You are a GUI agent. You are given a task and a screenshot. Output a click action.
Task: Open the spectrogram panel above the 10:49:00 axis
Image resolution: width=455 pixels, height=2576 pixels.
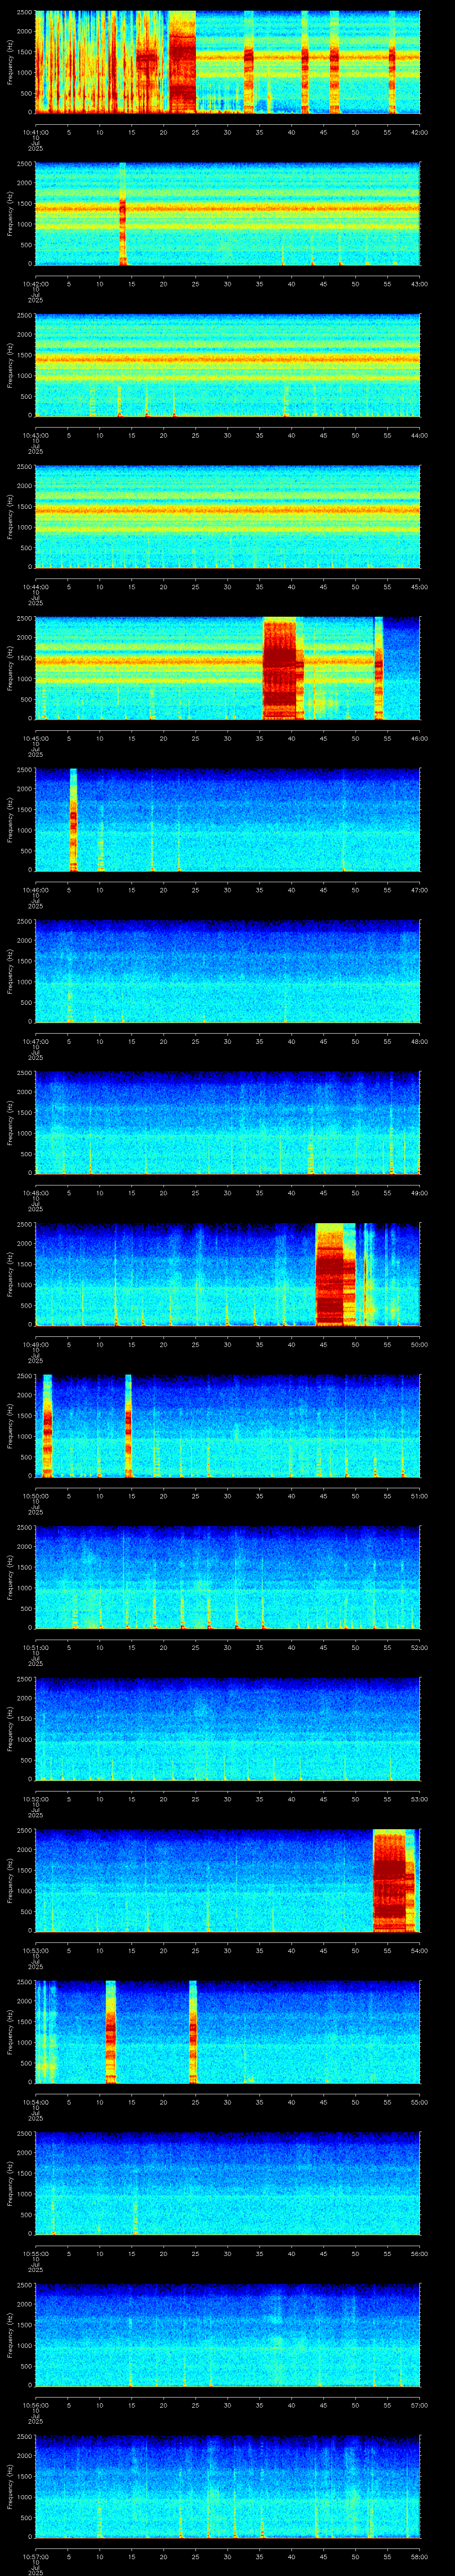[x=227, y=1274]
